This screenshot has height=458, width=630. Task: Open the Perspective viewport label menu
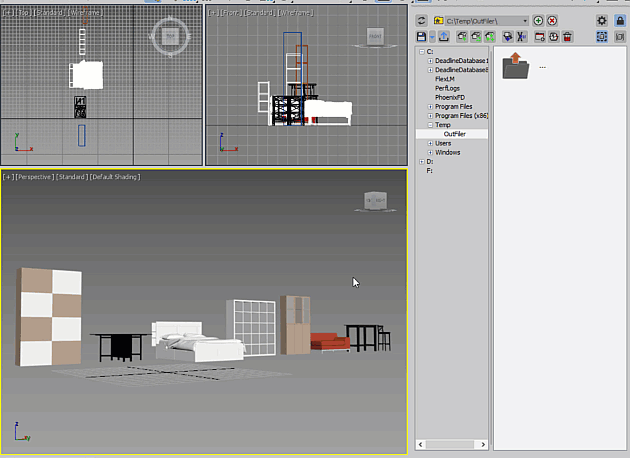click(34, 177)
